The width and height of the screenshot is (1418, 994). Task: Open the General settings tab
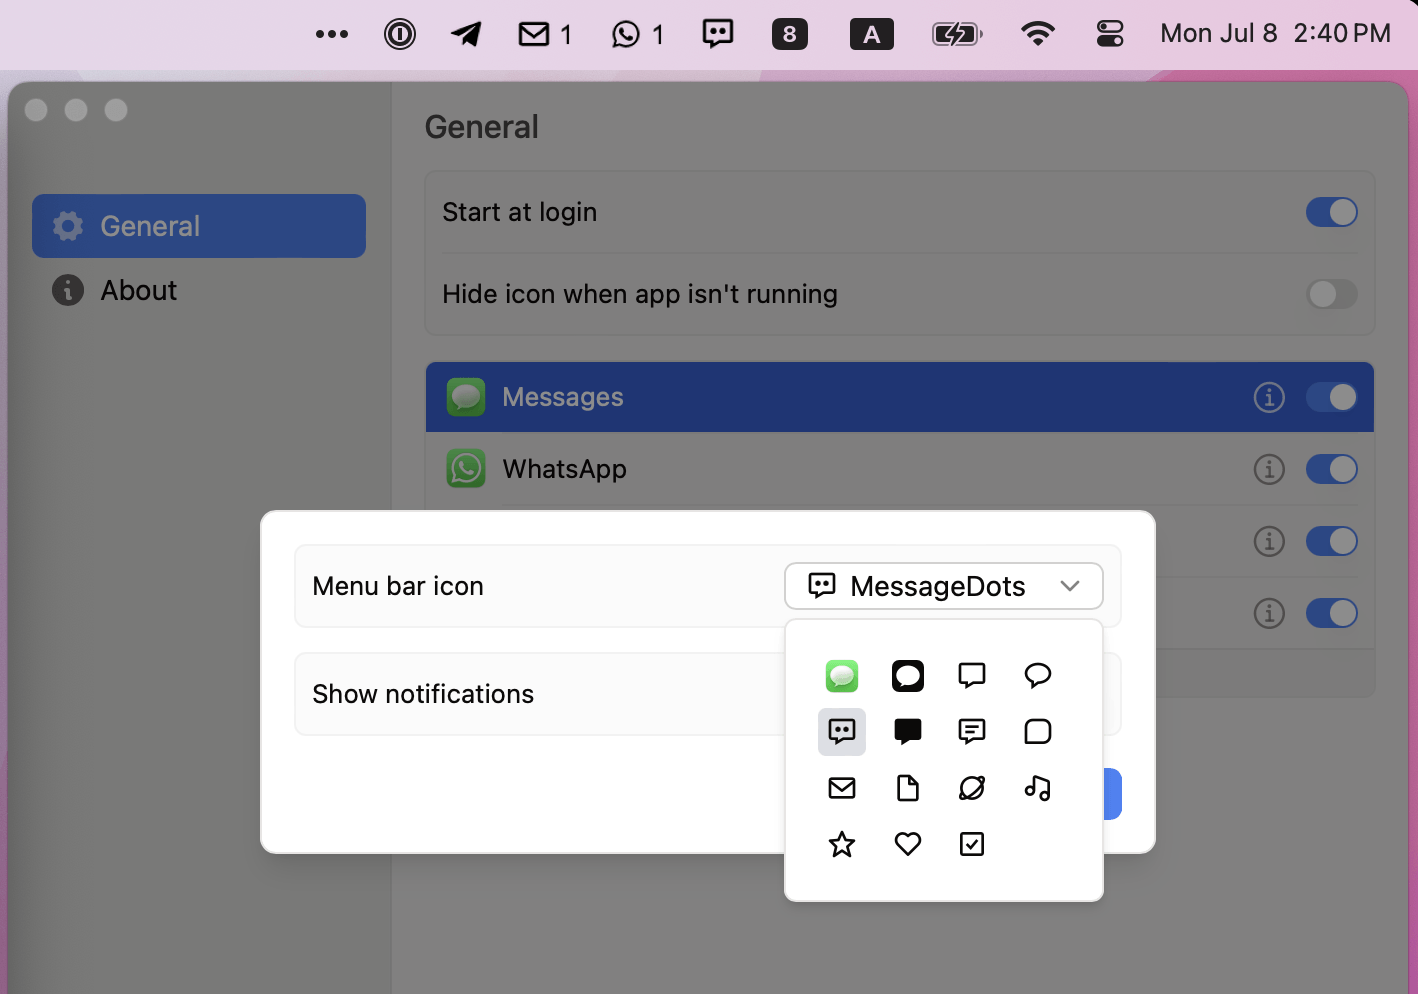click(199, 226)
